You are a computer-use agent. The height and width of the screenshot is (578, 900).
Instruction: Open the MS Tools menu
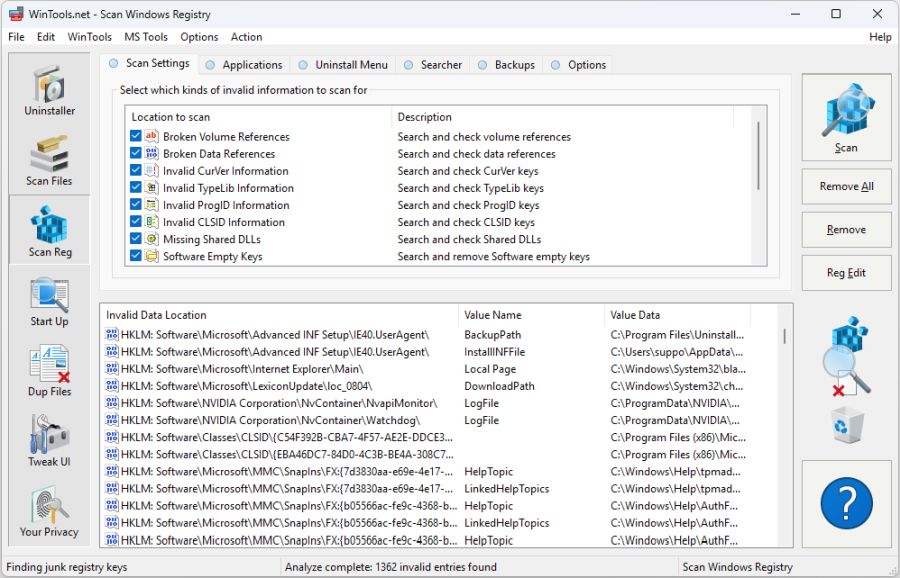[x=145, y=37]
